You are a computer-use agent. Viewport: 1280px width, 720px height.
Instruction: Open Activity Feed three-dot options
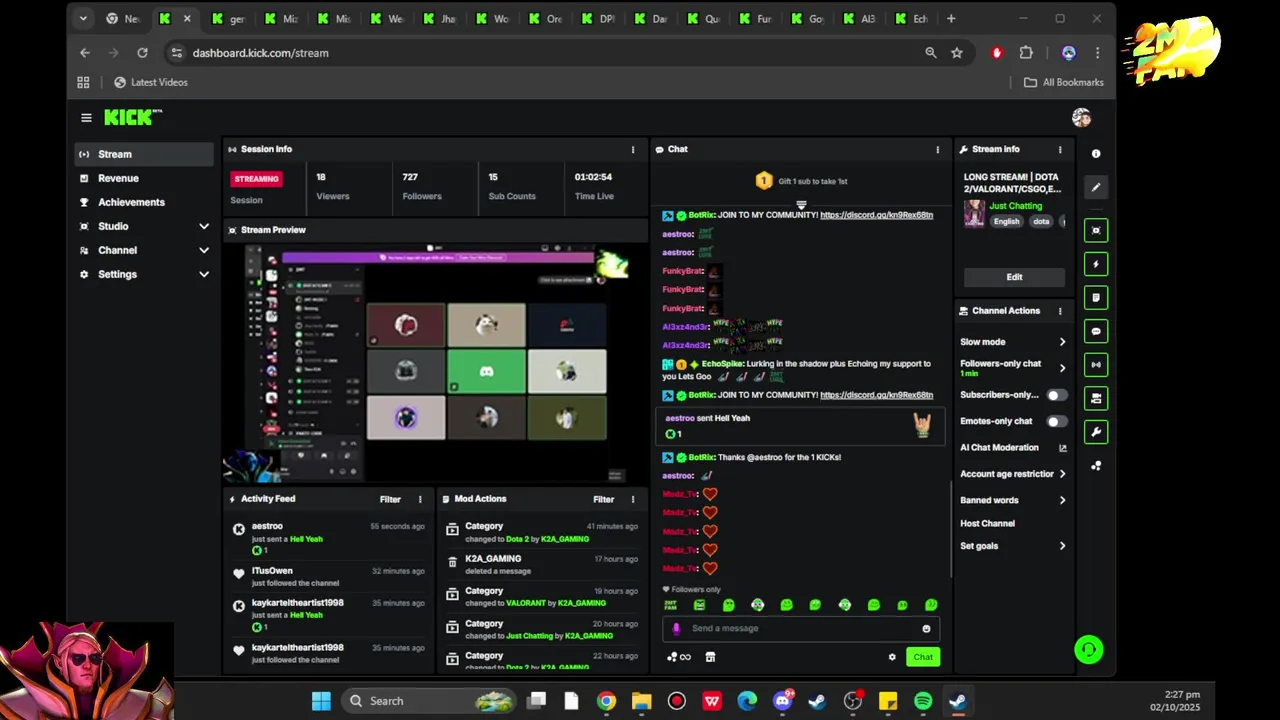(420, 499)
